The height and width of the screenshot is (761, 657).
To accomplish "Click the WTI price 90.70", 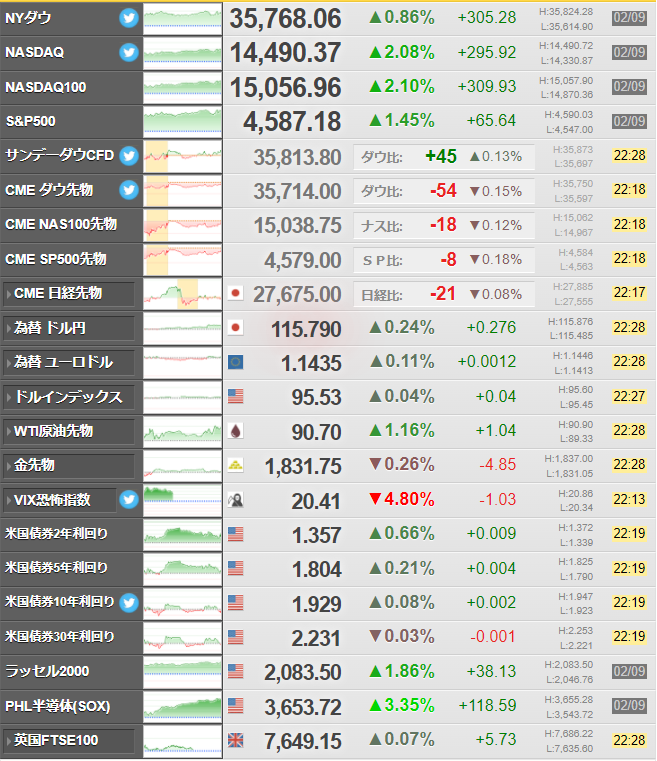I will tap(316, 432).
